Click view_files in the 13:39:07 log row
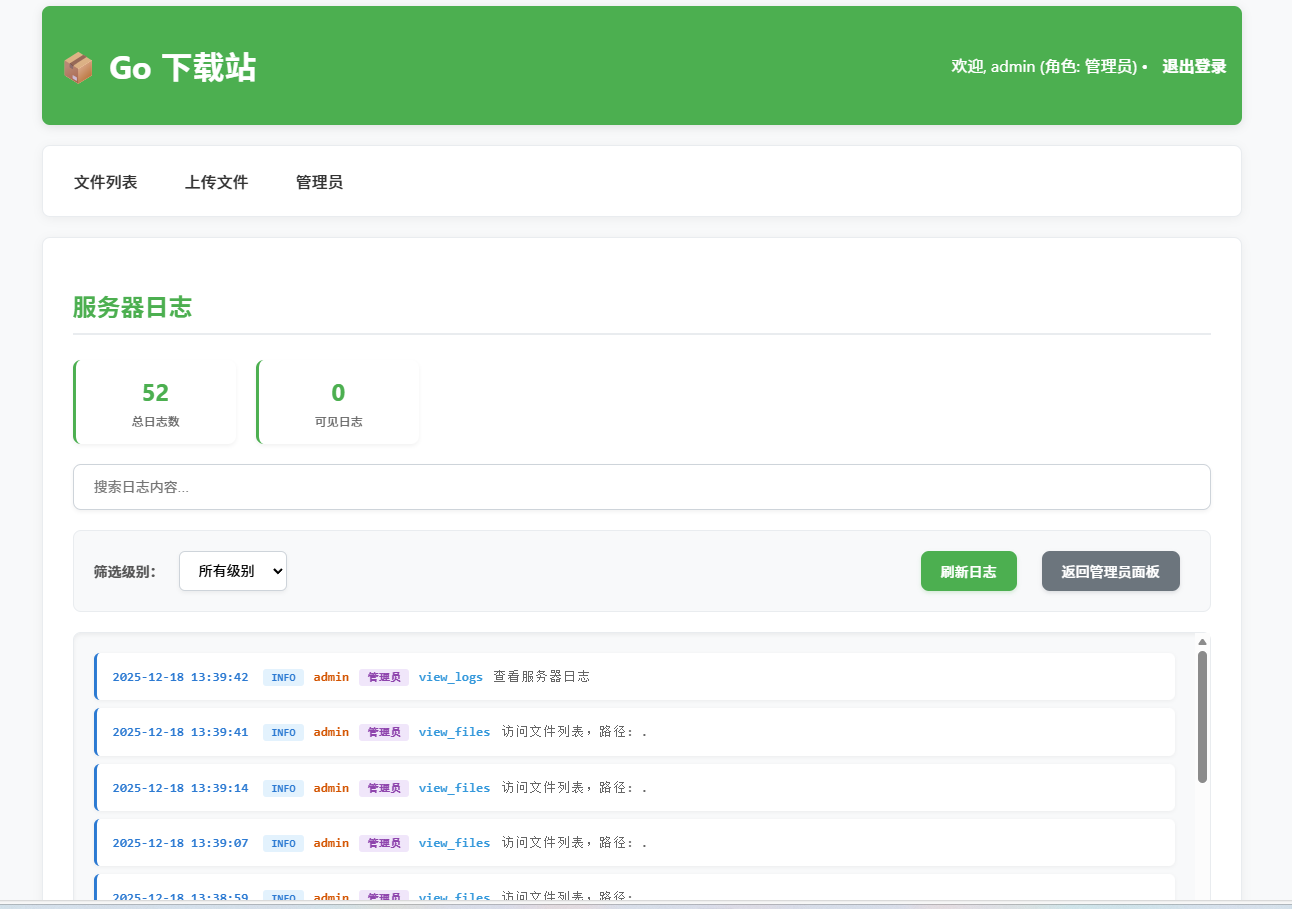This screenshot has height=909, width=1292. pyautogui.click(x=455, y=843)
